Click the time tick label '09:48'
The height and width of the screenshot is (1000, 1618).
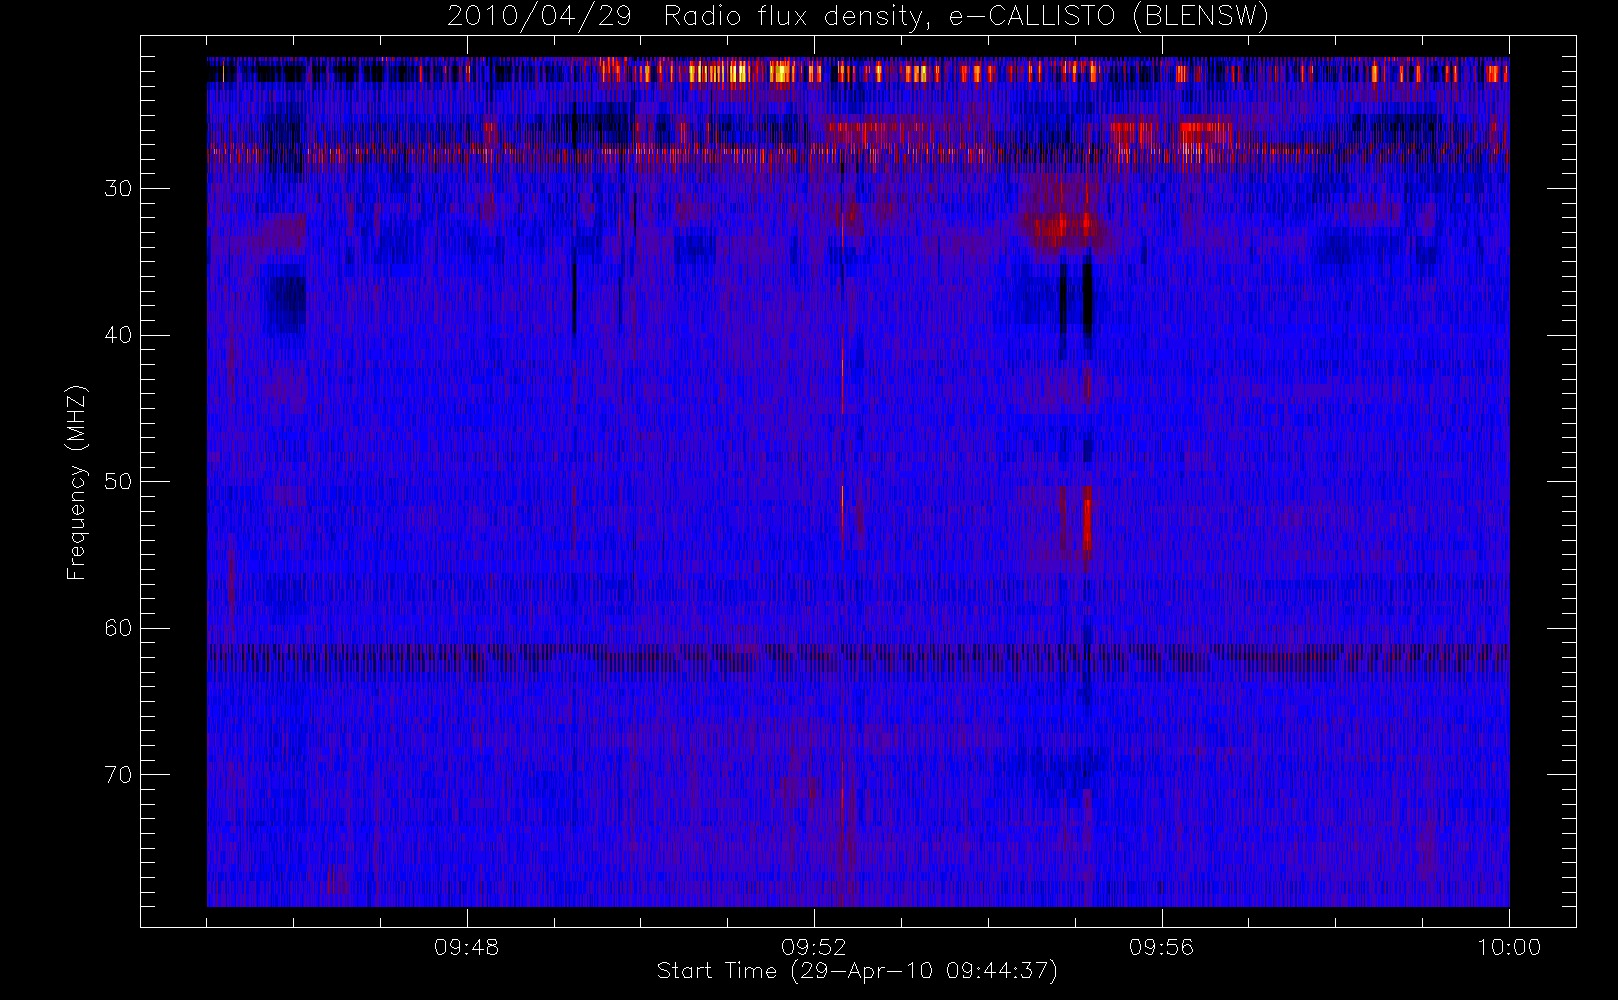coord(467,947)
